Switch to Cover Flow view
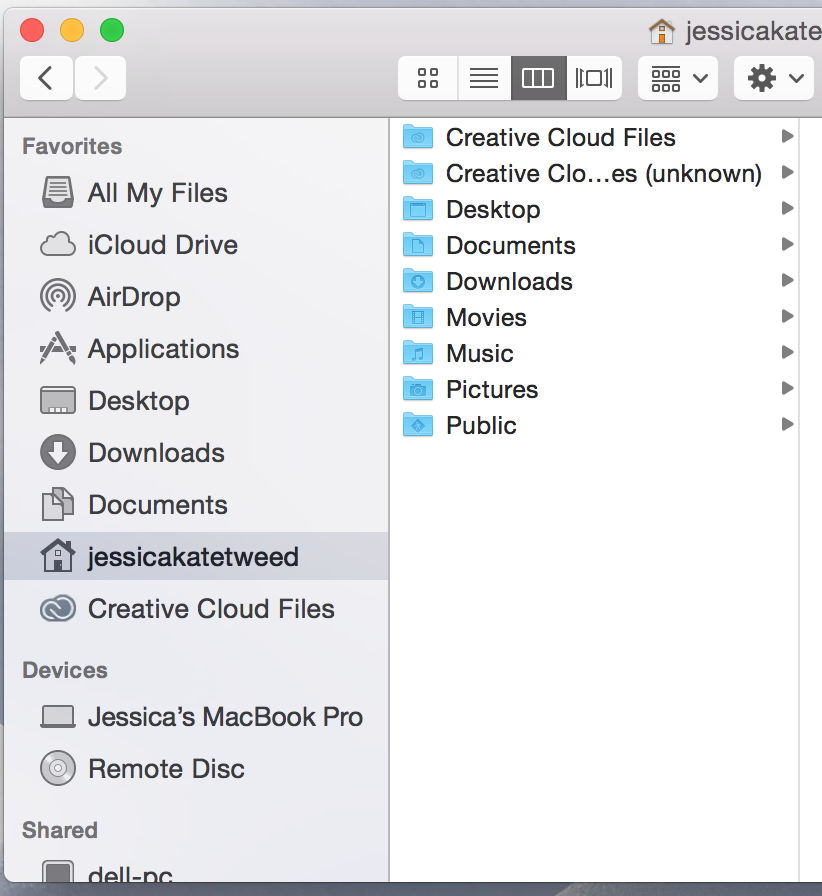Viewport: 822px width, 896px height. pyautogui.click(x=594, y=78)
